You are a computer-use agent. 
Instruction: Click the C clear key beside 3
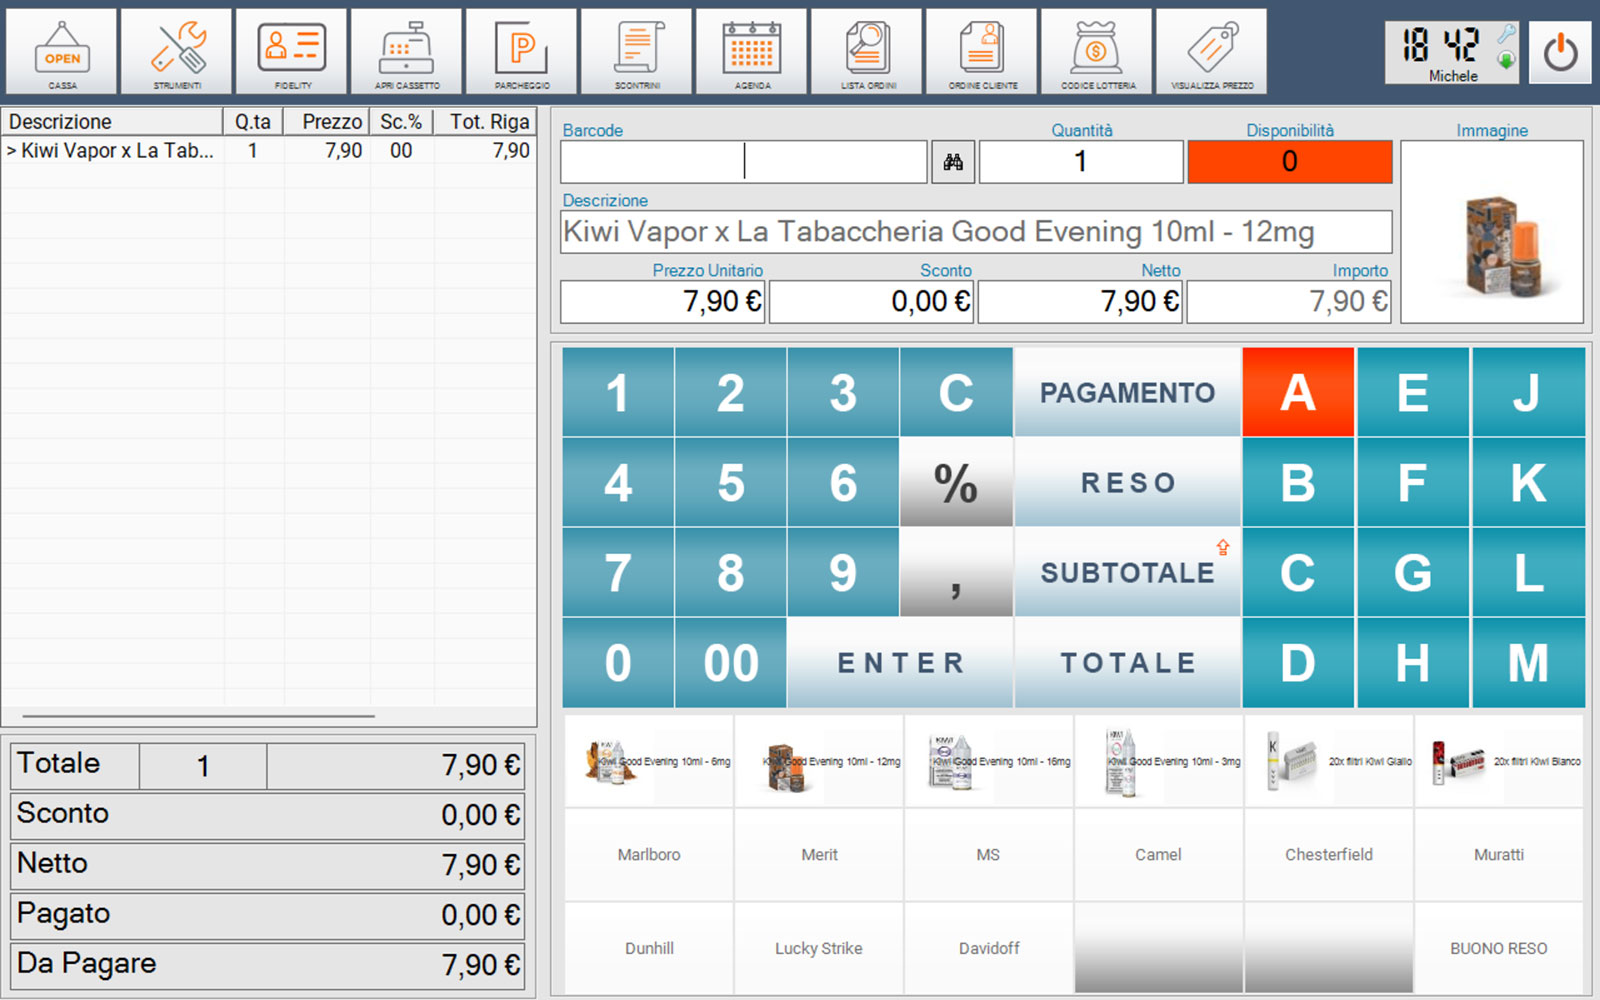point(956,392)
